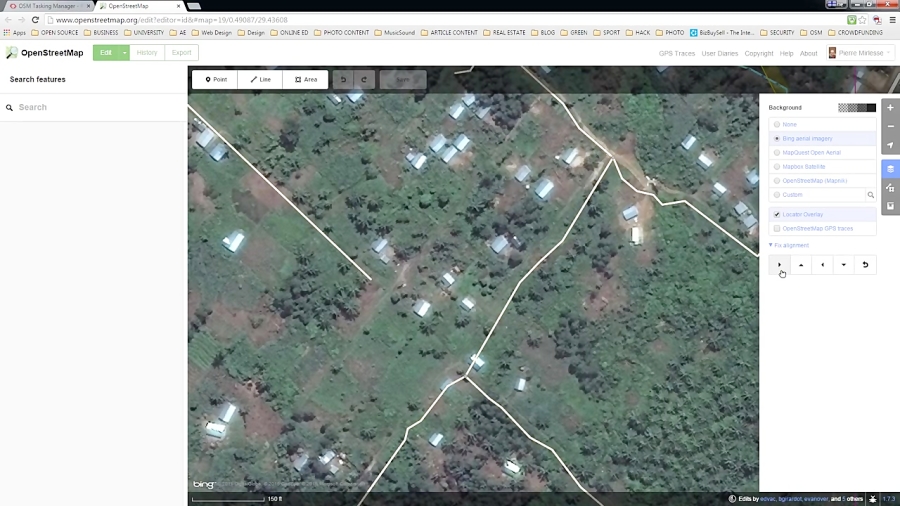Select the Area drawing tool

[305, 80]
